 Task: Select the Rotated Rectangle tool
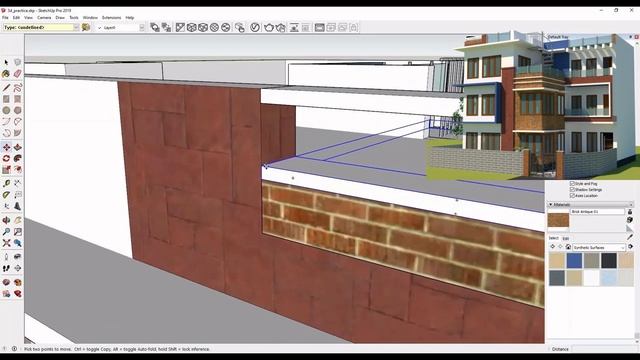pos(18,99)
